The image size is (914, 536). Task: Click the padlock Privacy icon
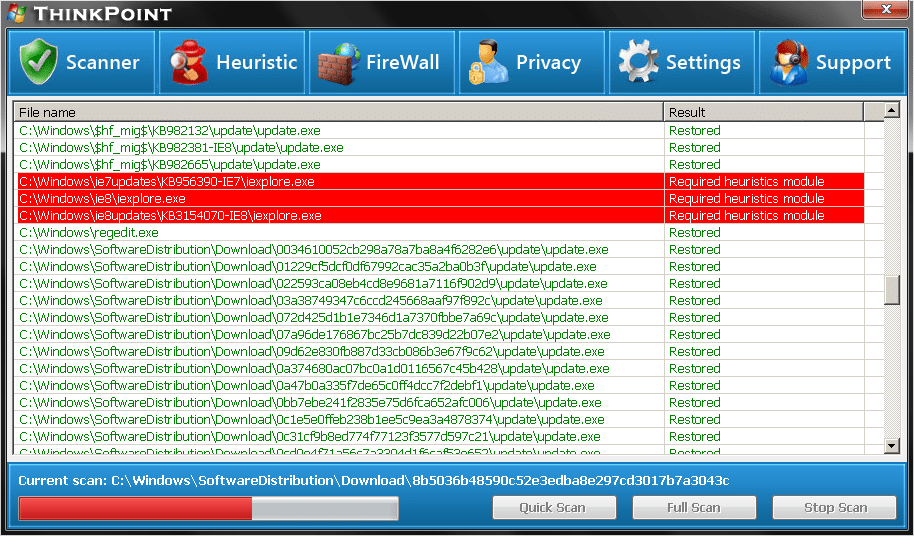point(486,63)
